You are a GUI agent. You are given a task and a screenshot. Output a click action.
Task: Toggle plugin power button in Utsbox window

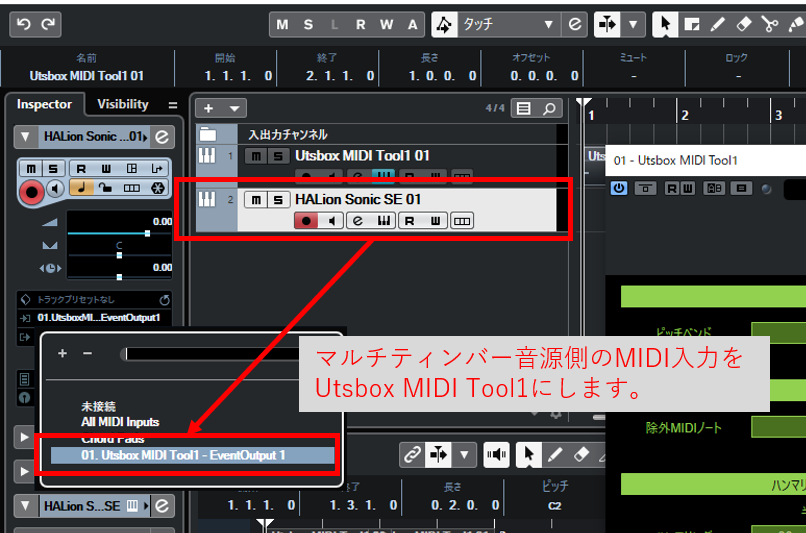tap(619, 189)
